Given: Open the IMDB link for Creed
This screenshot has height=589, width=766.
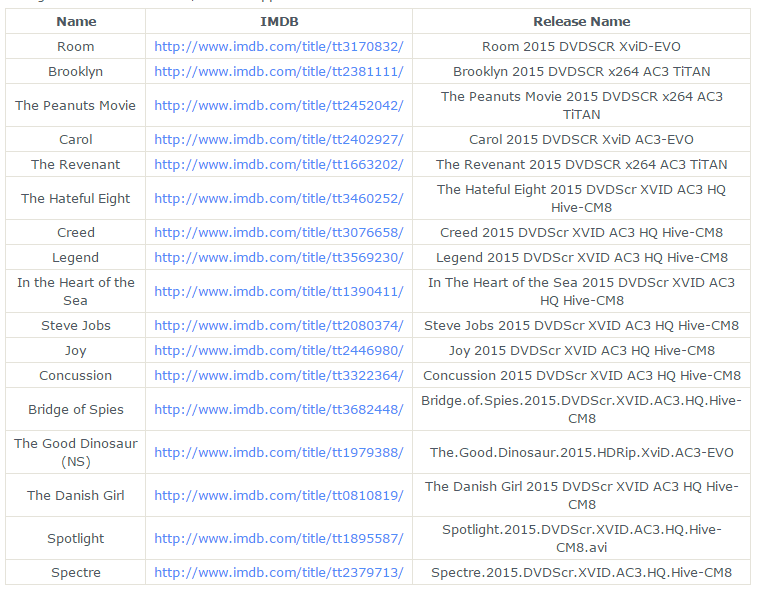Looking at the screenshot, I should click(x=279, y=232).
